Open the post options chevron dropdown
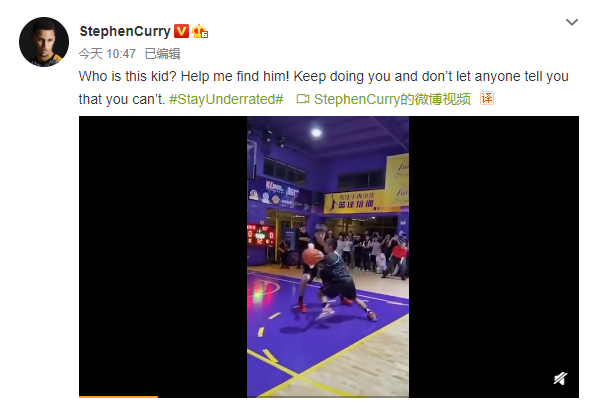The width and height of the screenshot is (589, 404). point(572,22)
